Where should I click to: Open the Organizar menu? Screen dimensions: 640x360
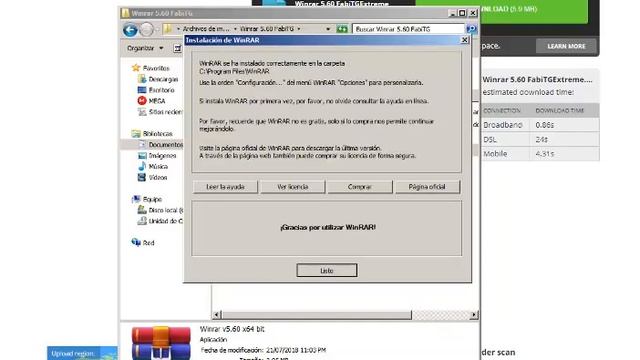pyautogui.click(x=145, y=48)
